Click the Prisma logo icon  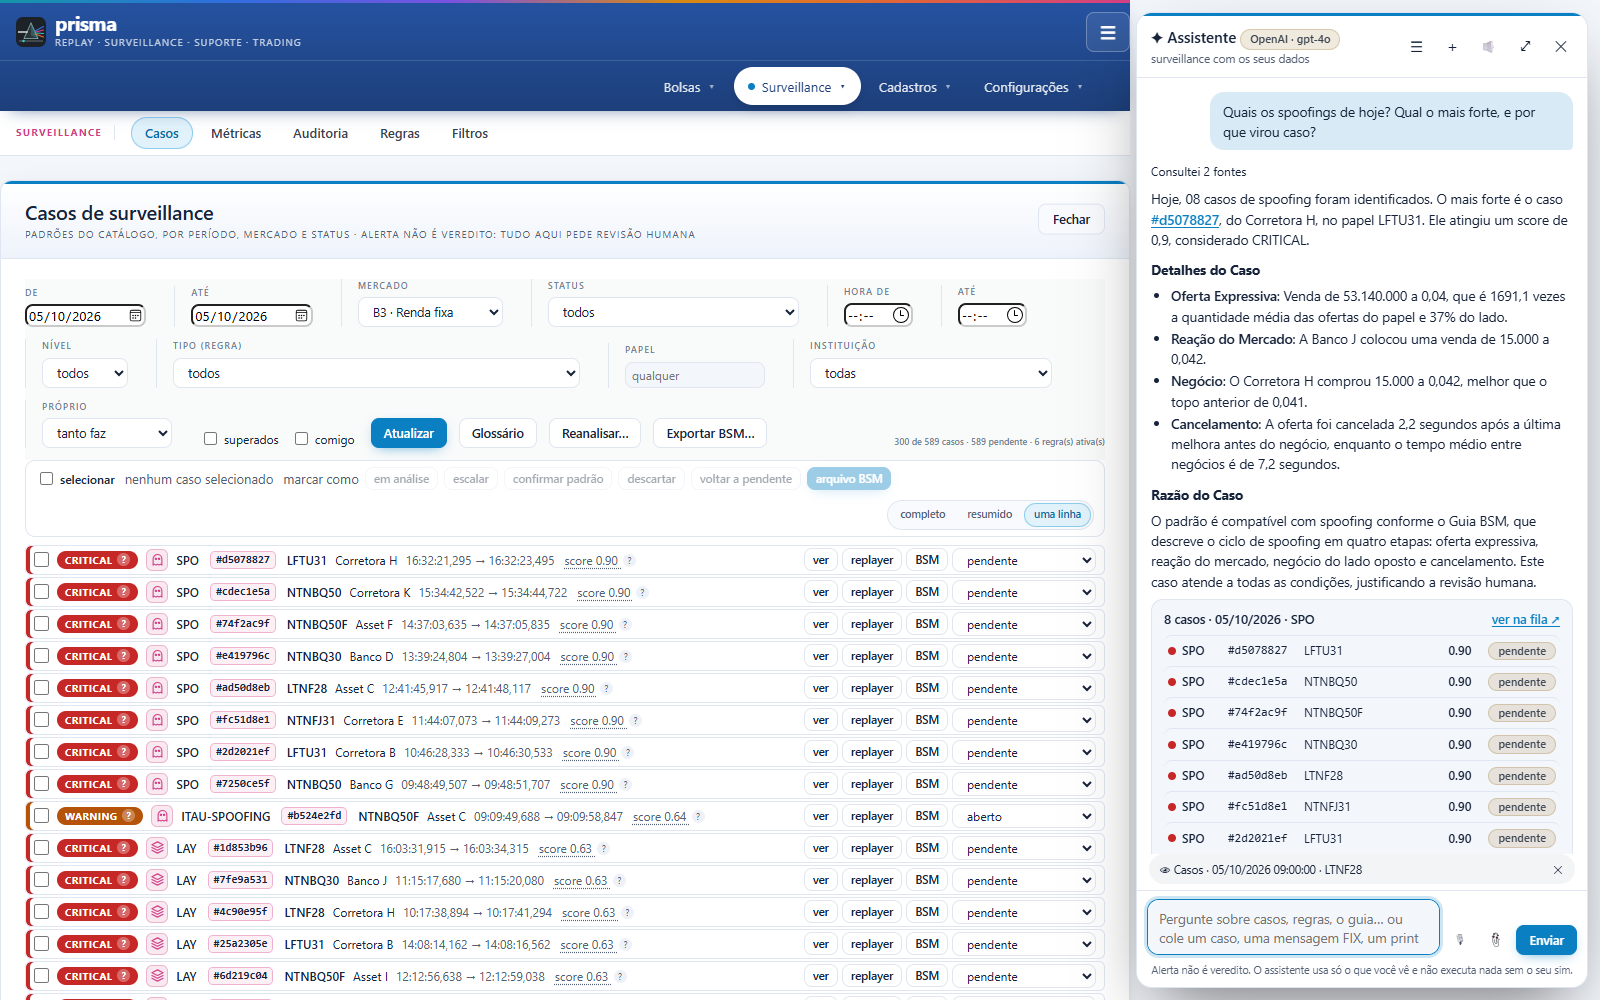point(31,32)
